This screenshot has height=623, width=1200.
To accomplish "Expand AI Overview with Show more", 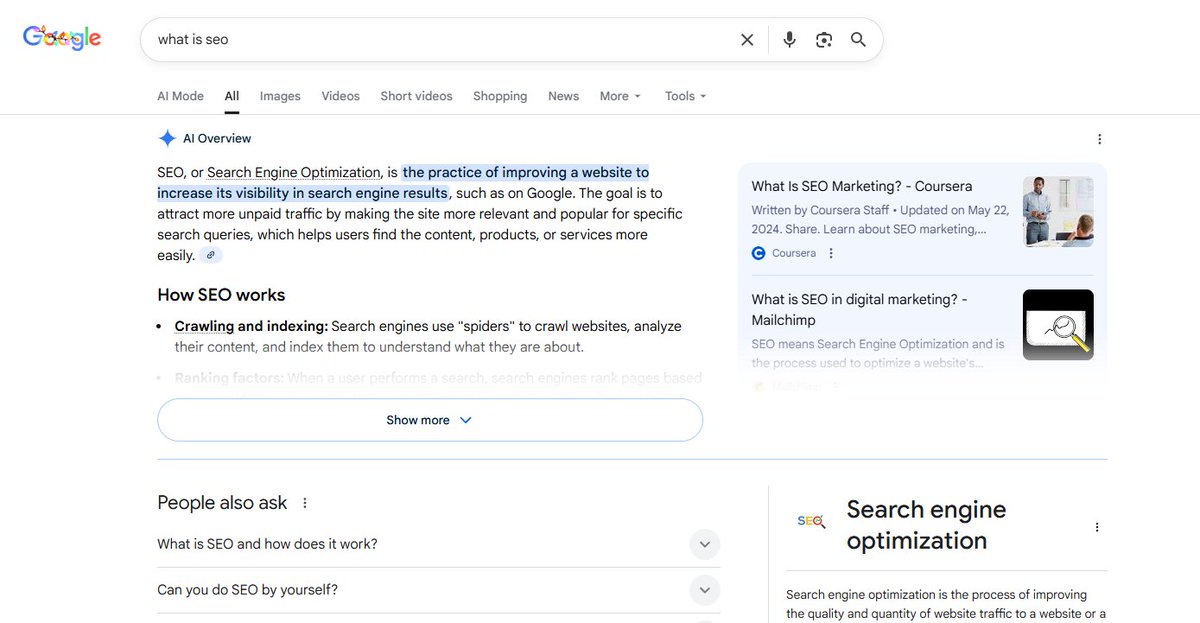I will 430,420.
